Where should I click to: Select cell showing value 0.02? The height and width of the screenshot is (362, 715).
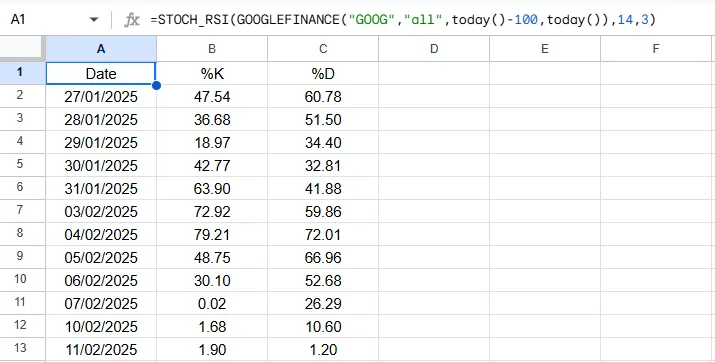tap(212, 304)
